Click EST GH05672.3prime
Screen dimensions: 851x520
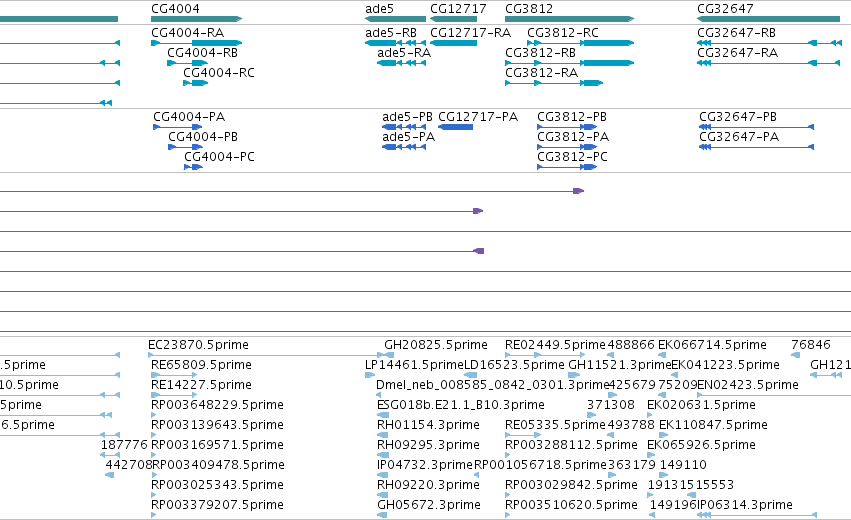pos(429,505)
